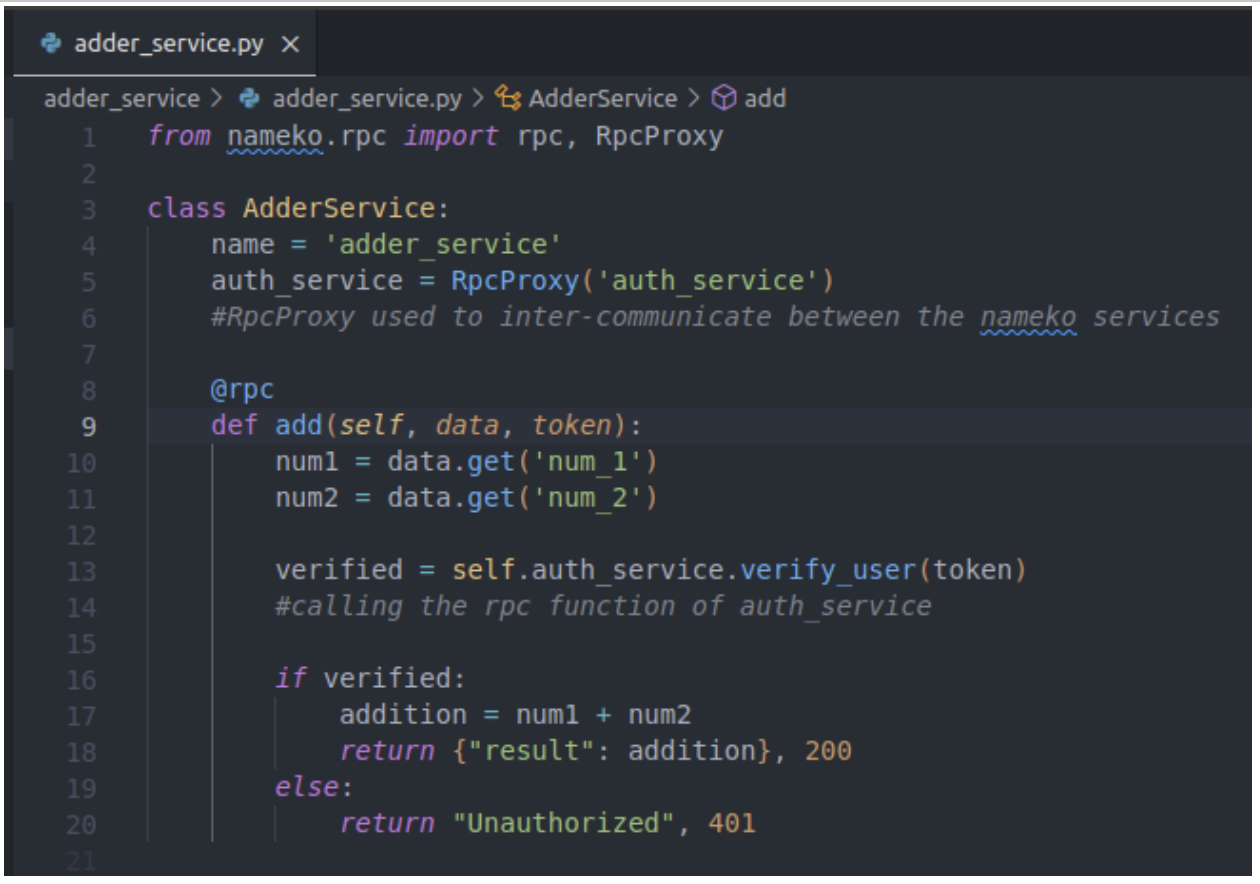Click RpcProxy in the import statement
Viewport: 1260px width, 884px height.
(659, 137)
